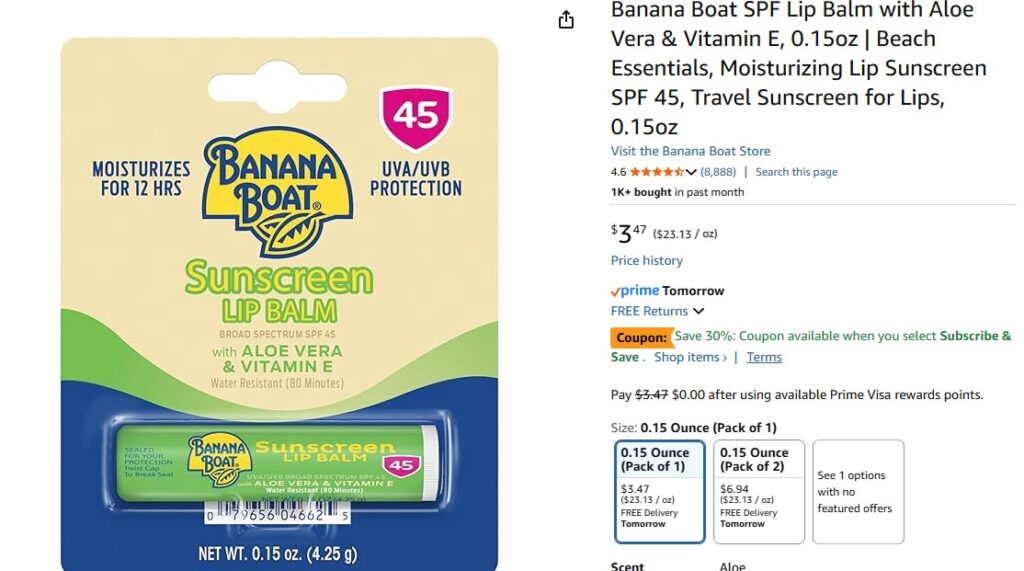Open the 8,888 reviews count link
Screen dimensions: 1024x571
pyautogui.click(x=718, y=172)
